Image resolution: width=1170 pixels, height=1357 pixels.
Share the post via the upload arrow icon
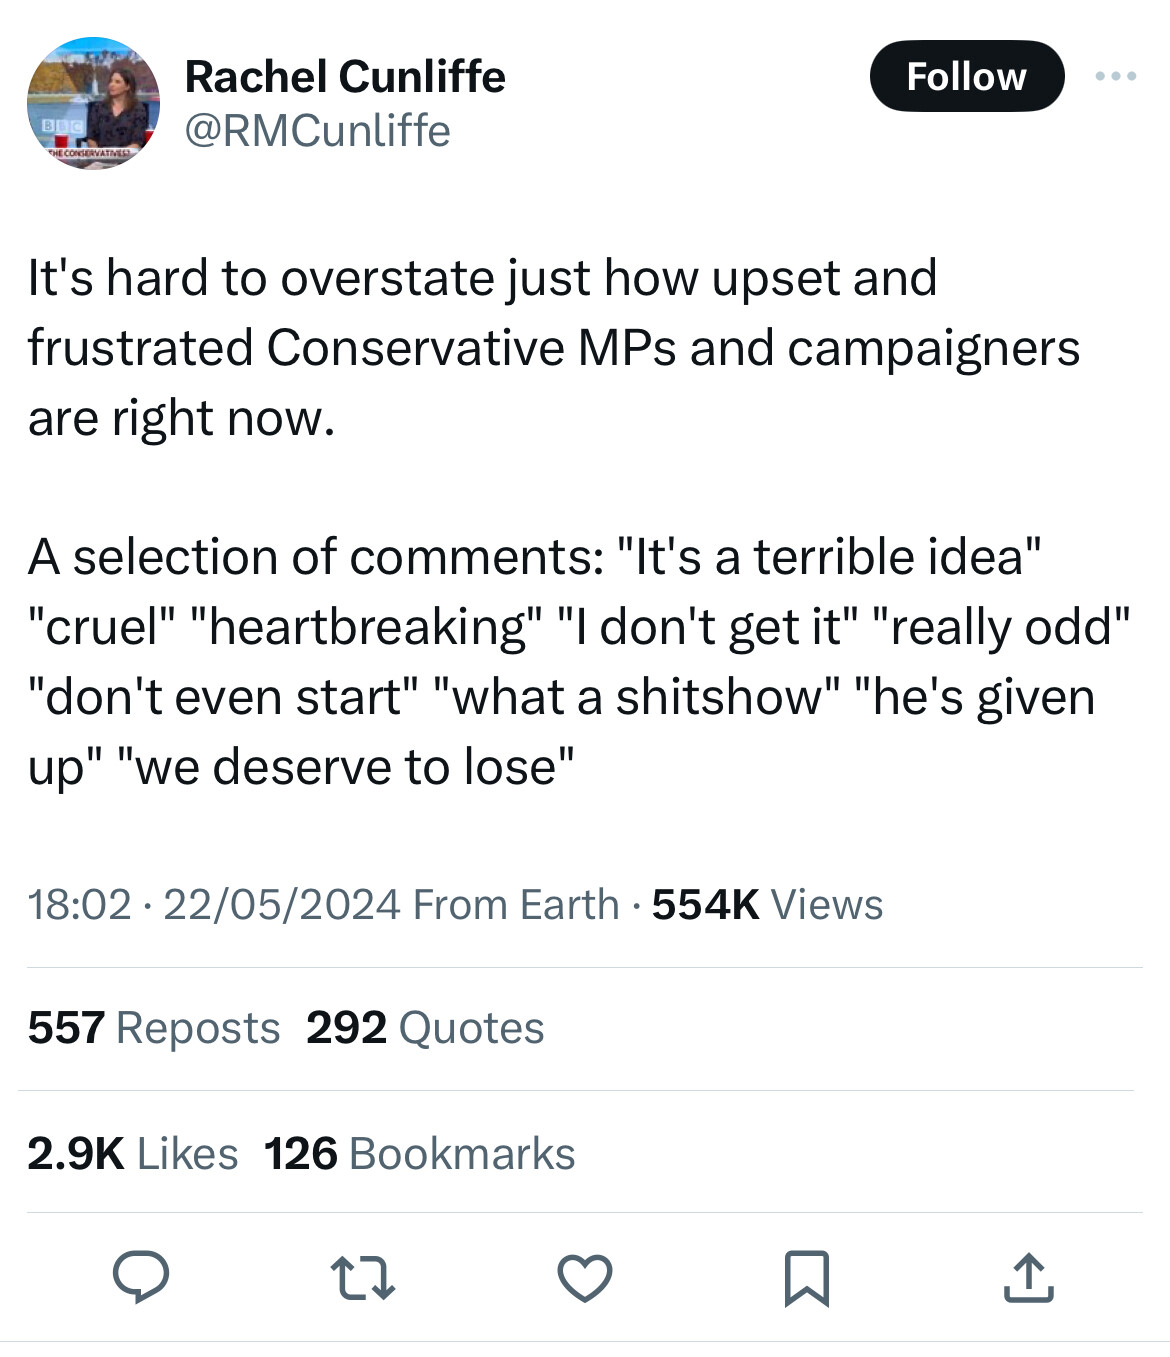click(x=1028, y=1278)
